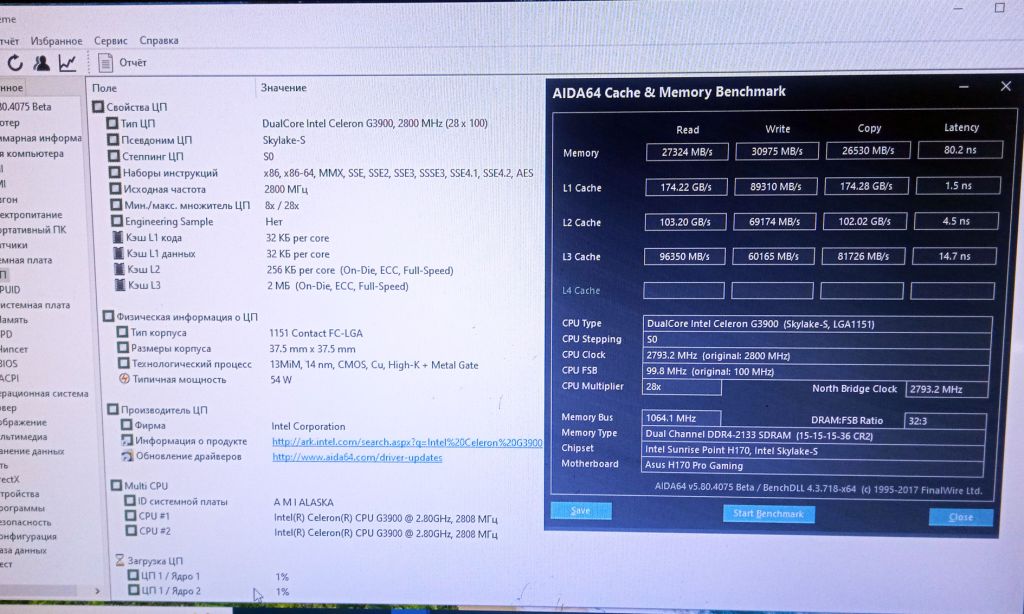Open the Избранное menu

click(56, 40)
